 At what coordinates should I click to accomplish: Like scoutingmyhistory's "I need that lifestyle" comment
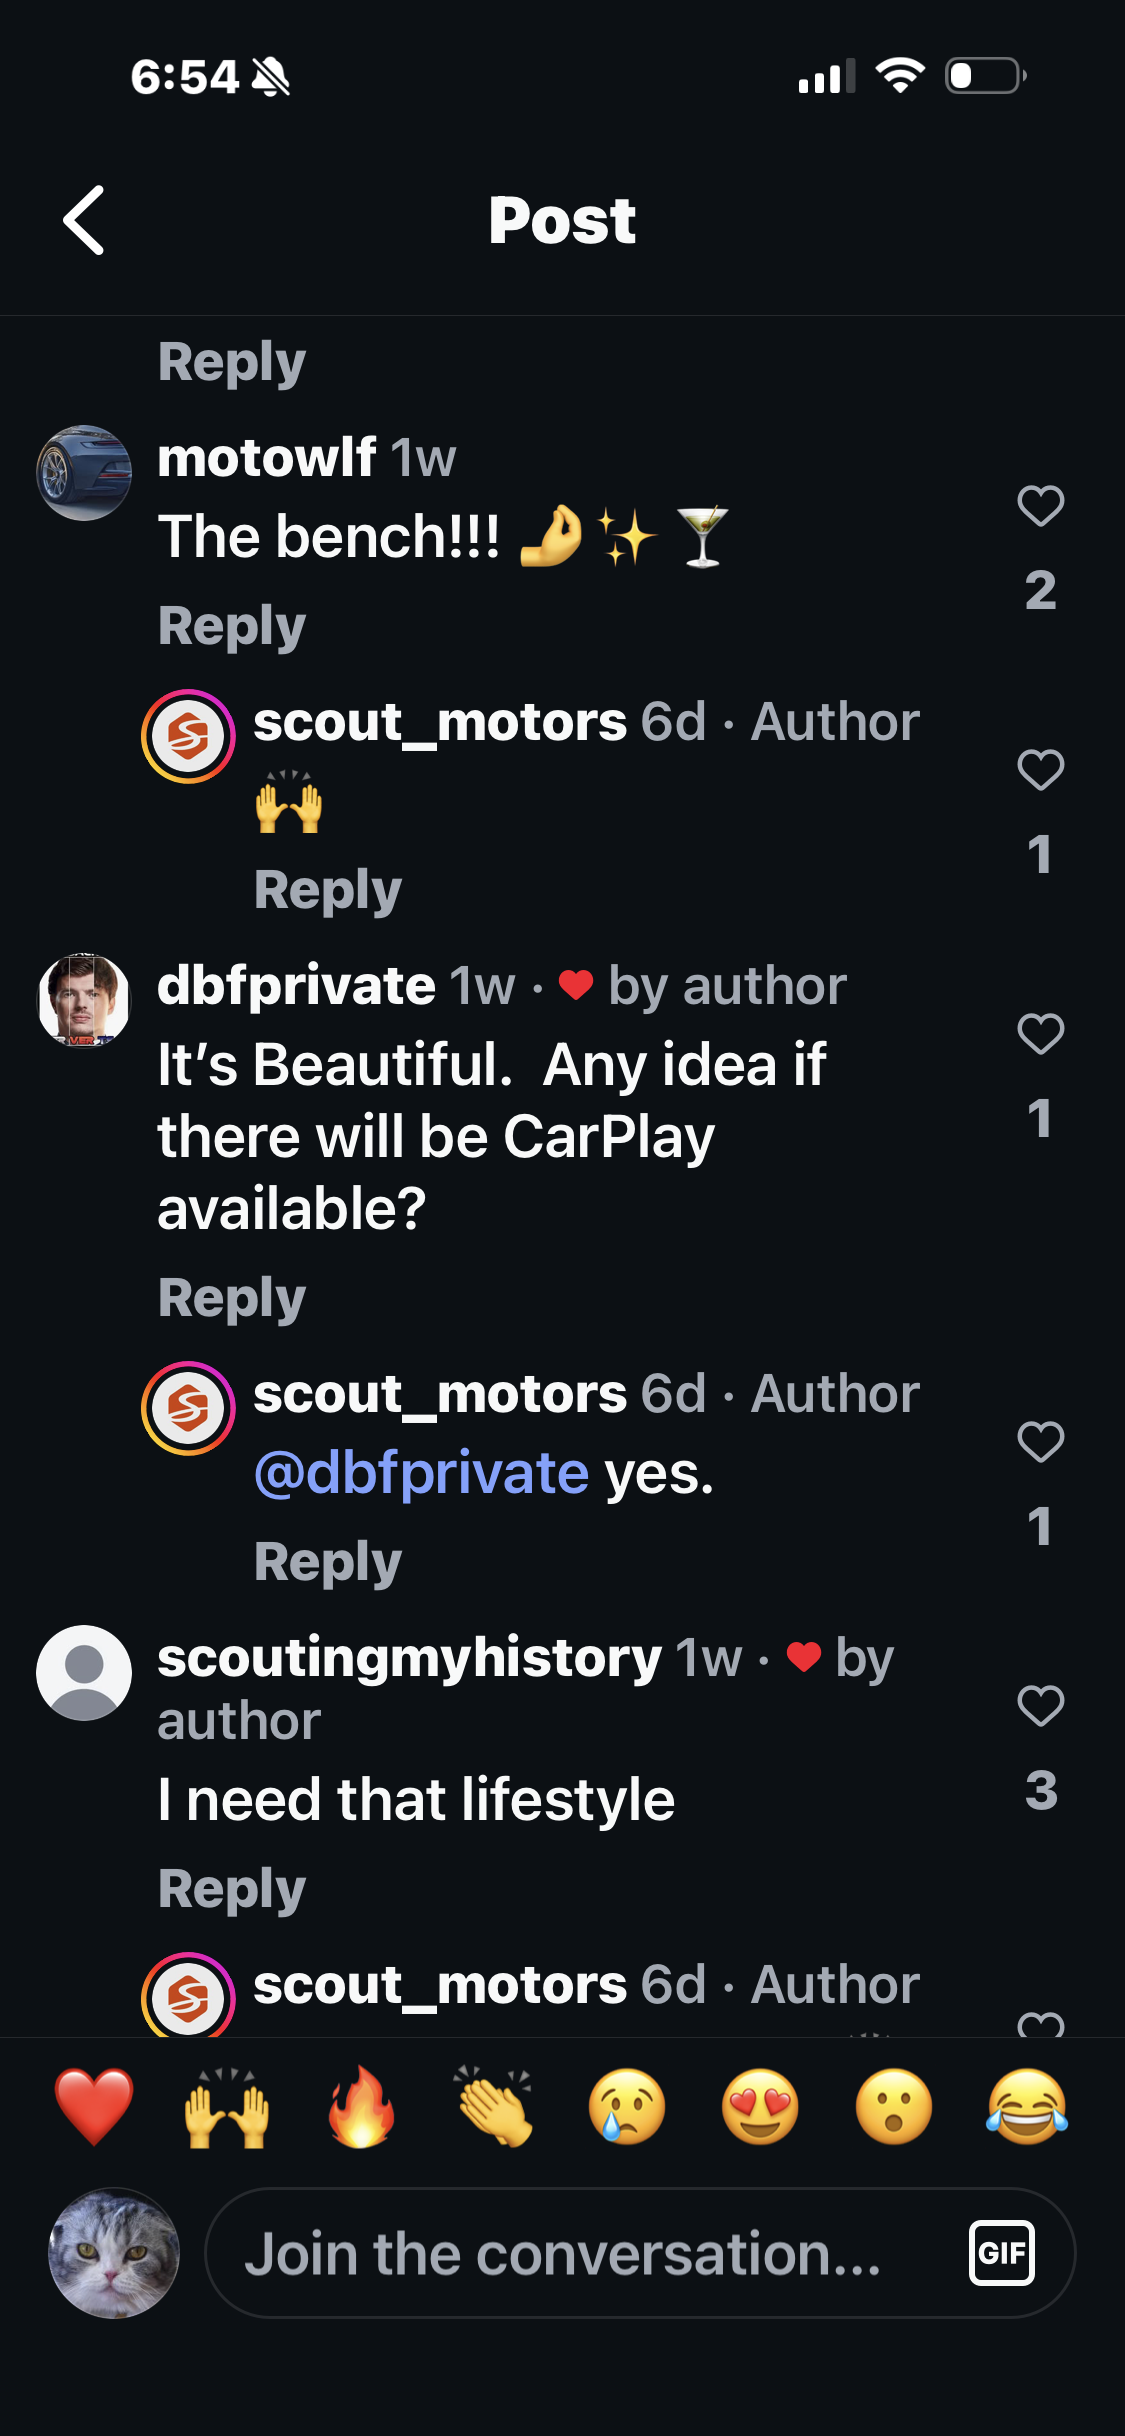point(1040,1706)
